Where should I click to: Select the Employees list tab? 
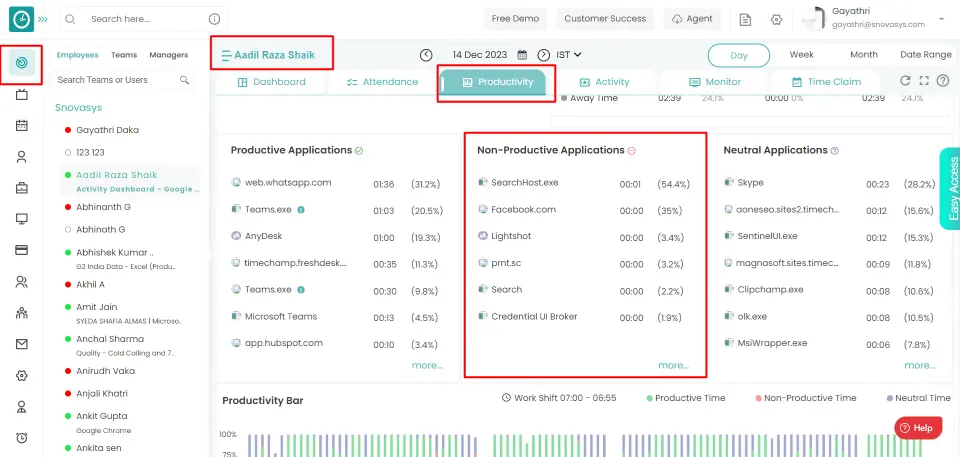[x=78, y=55]
